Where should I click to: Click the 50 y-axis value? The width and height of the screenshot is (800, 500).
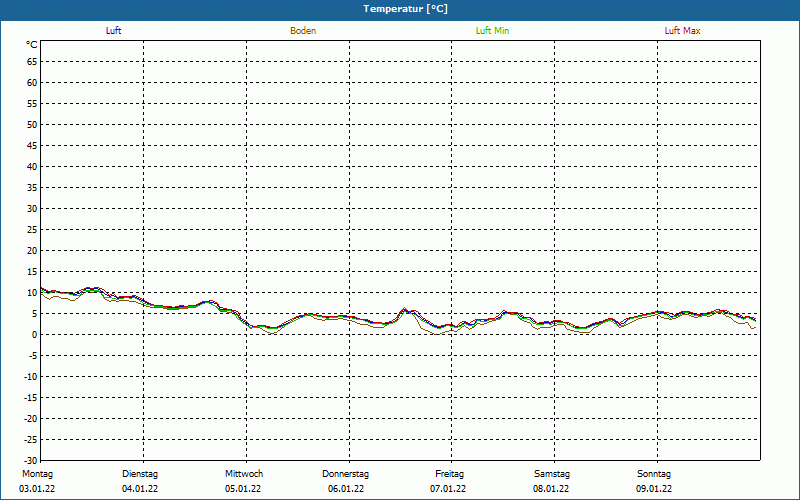32,124
